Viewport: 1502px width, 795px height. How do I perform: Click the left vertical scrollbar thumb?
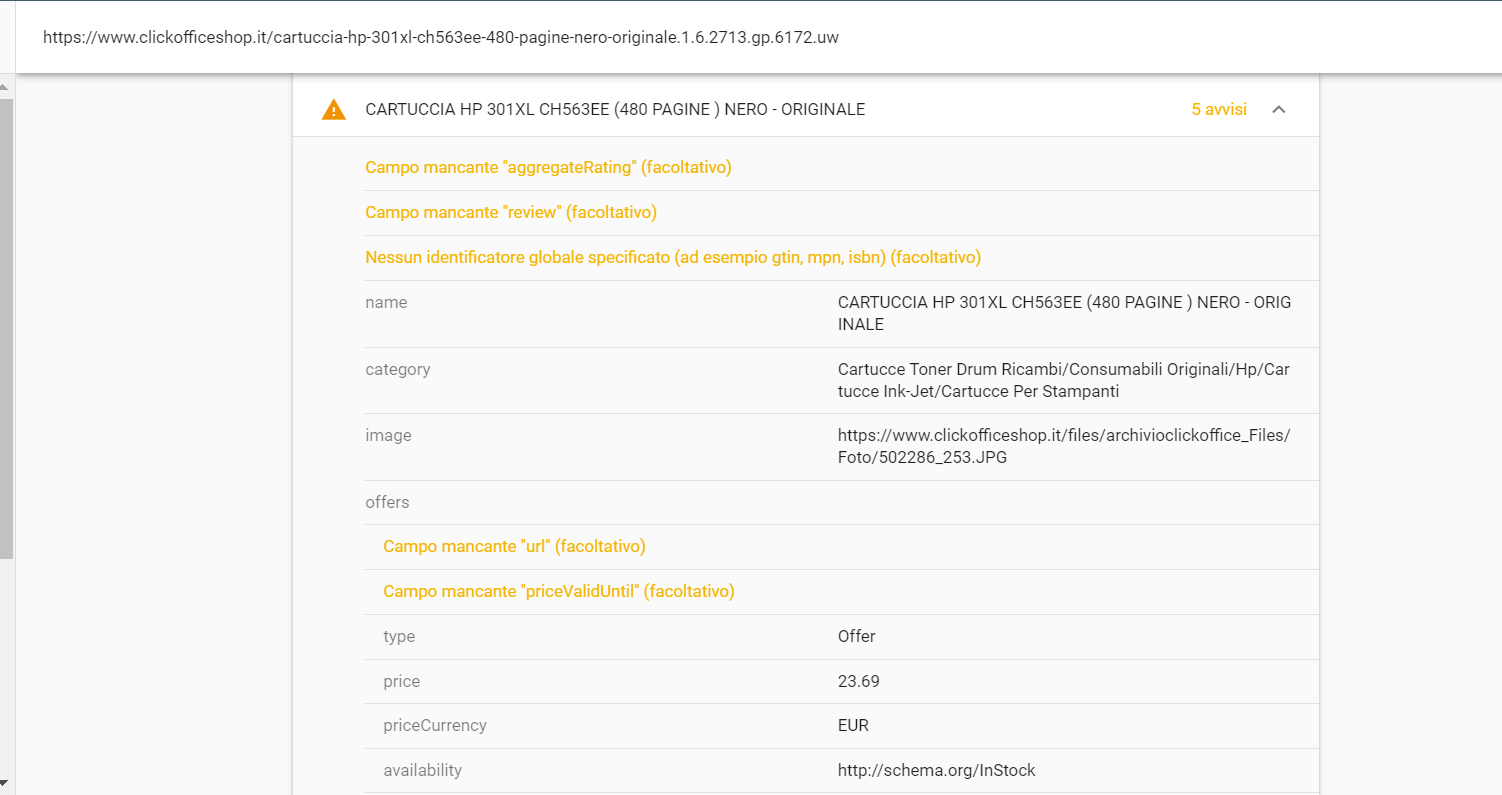tap(5, 329)
